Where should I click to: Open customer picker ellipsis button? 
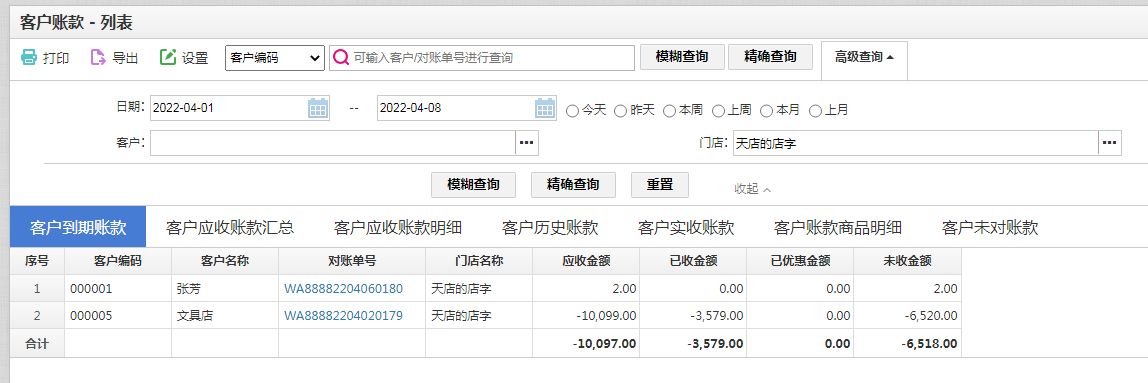(x=526, y=143)
